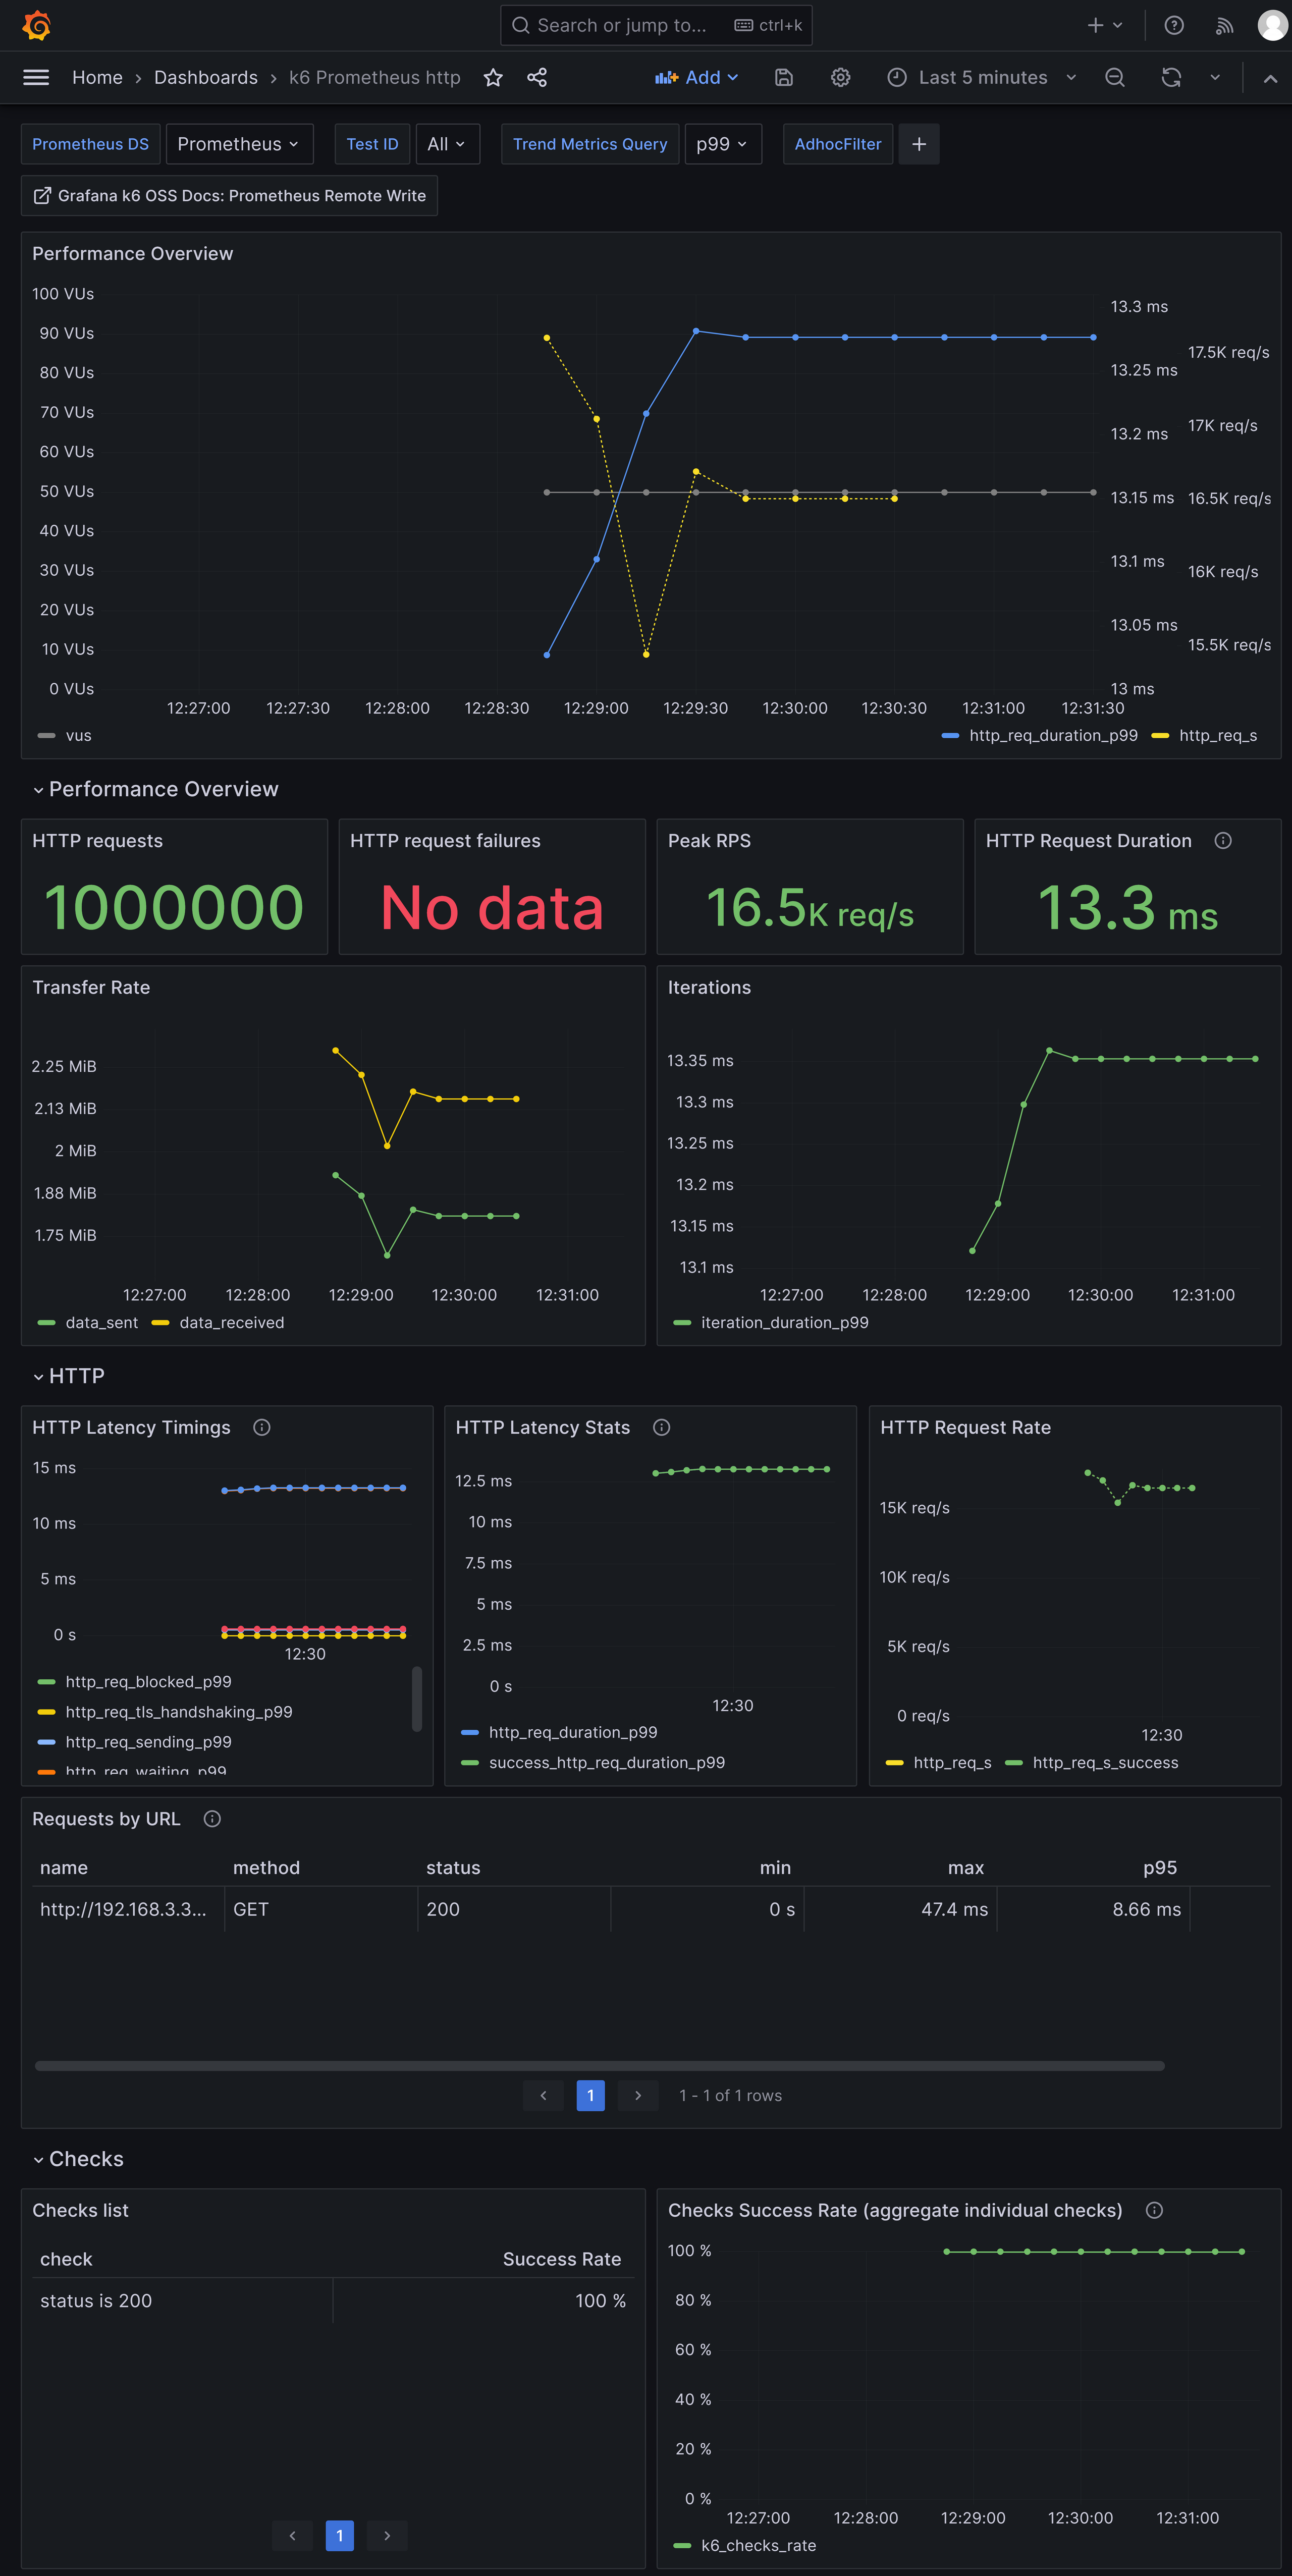Open Iterations panel title menu
Viewport: 1292px width, 2576px height.
[709, 987]
